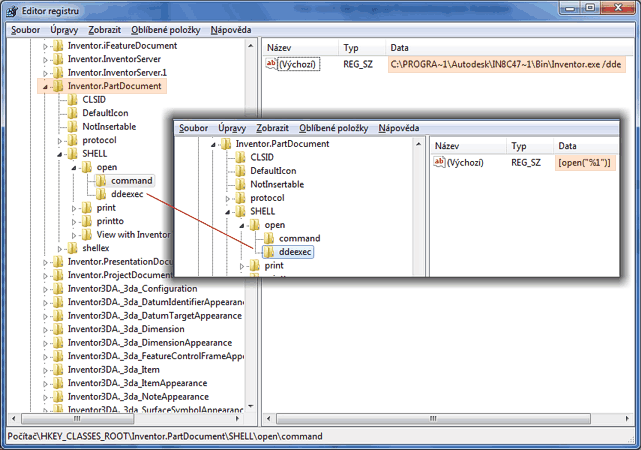Click string value icon in inset window
The image size is (641, 450).
[x=439, y=162]
